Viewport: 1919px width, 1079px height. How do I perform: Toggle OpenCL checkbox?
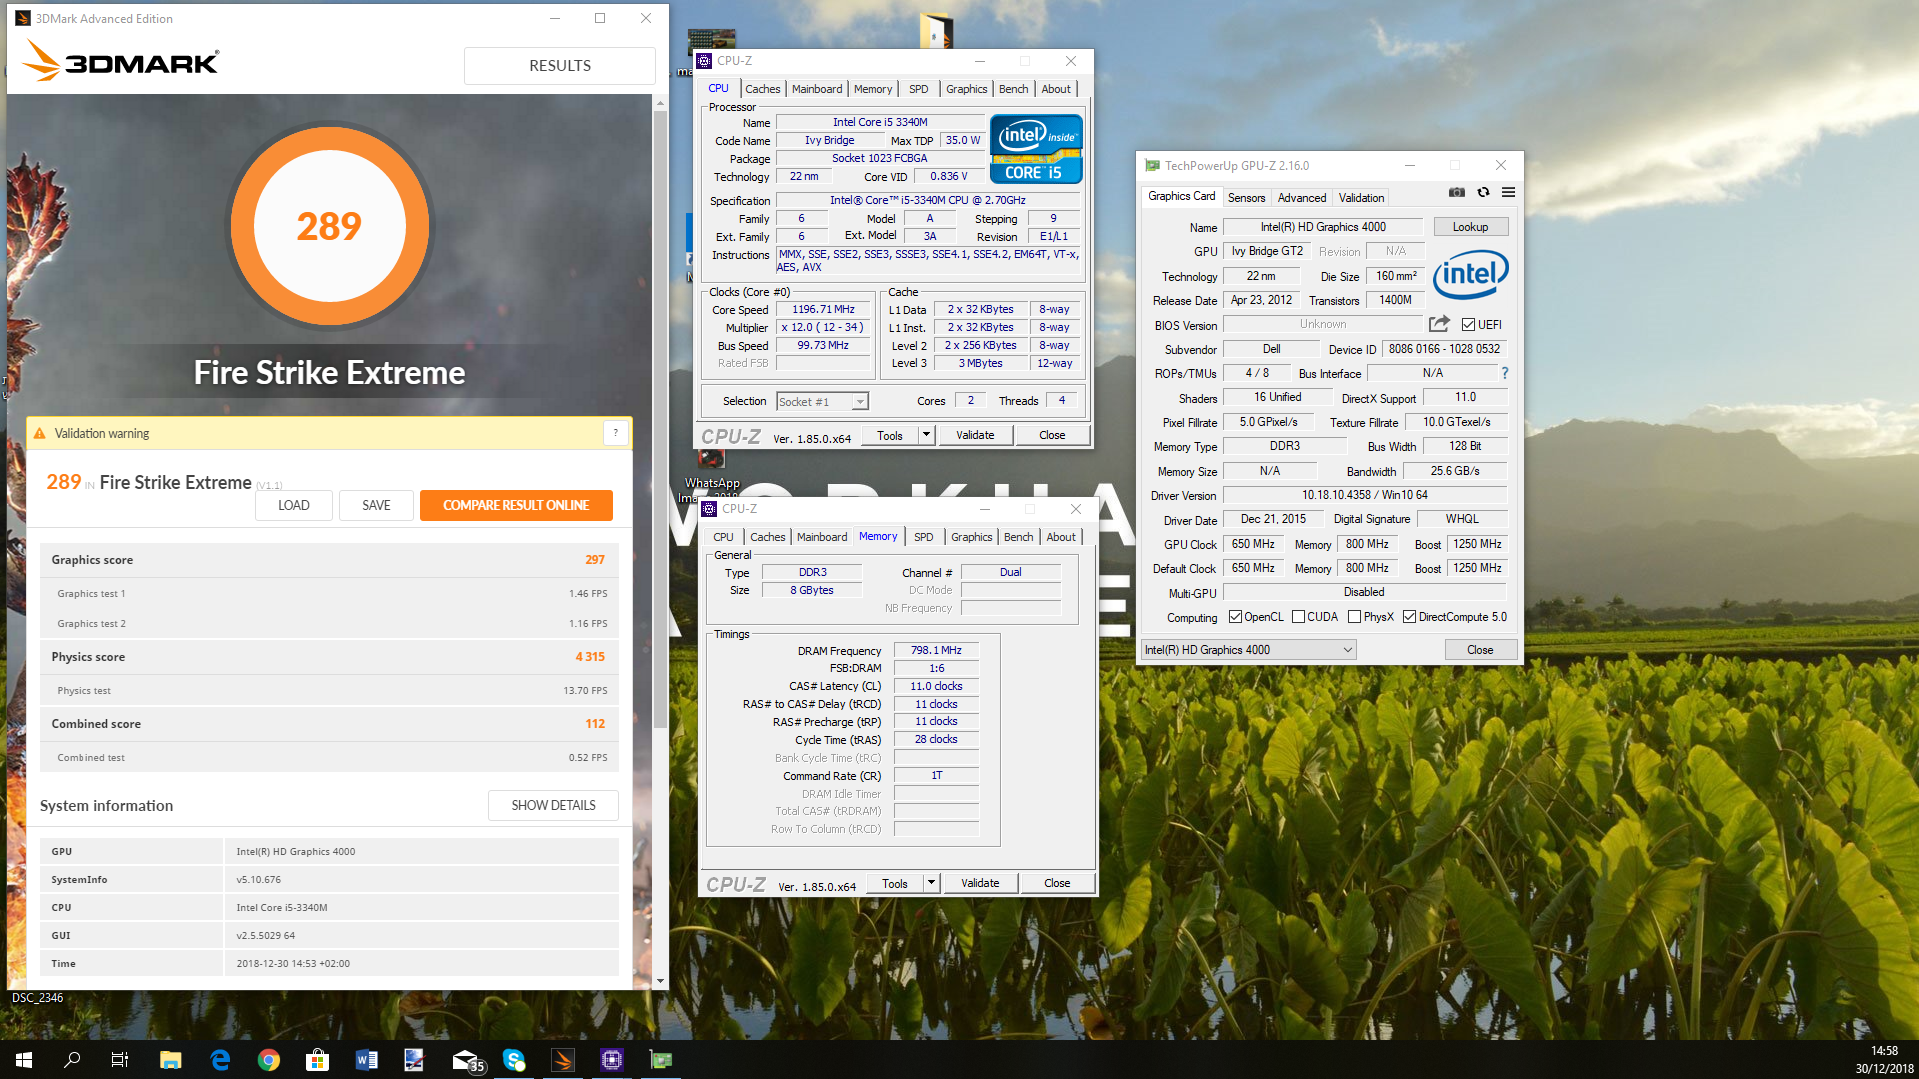click(x=1235, y=617)
